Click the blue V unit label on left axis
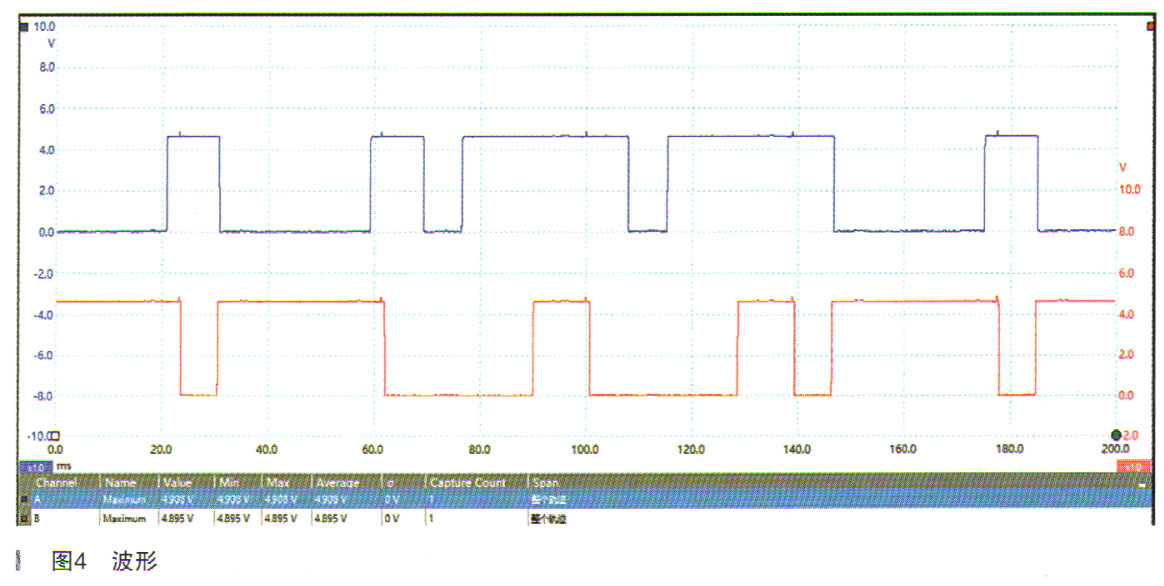This screenshot has height=586, width=1164. point(50,44)
